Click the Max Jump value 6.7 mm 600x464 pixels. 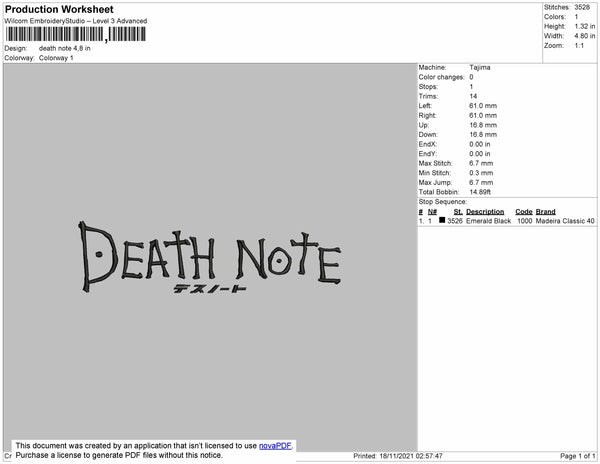pos(481,182)
